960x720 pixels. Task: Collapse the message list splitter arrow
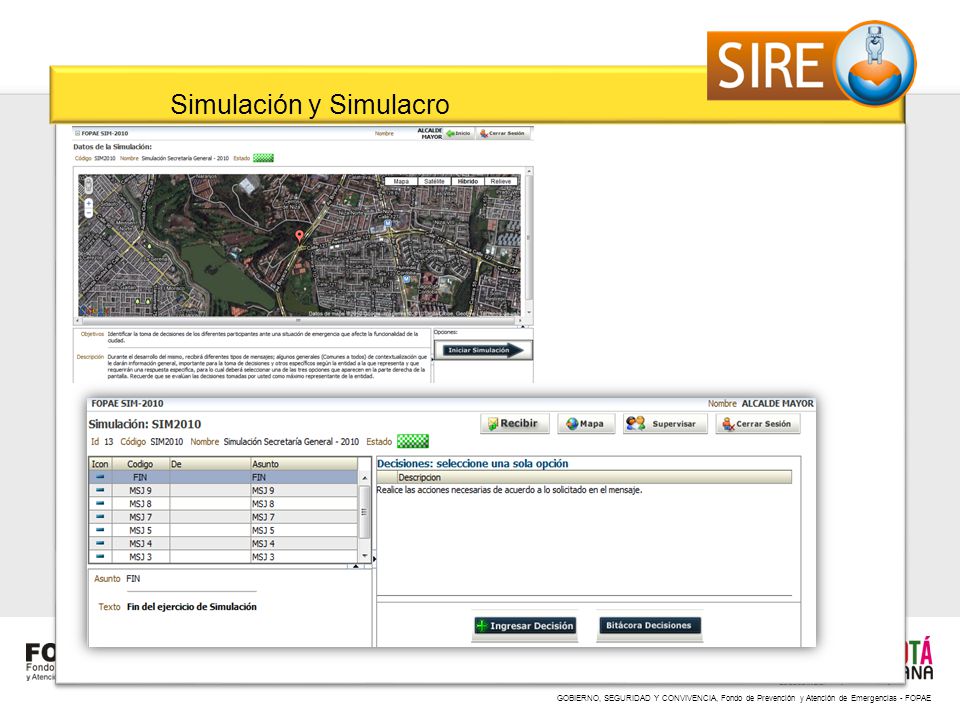[x=356, y=566]
